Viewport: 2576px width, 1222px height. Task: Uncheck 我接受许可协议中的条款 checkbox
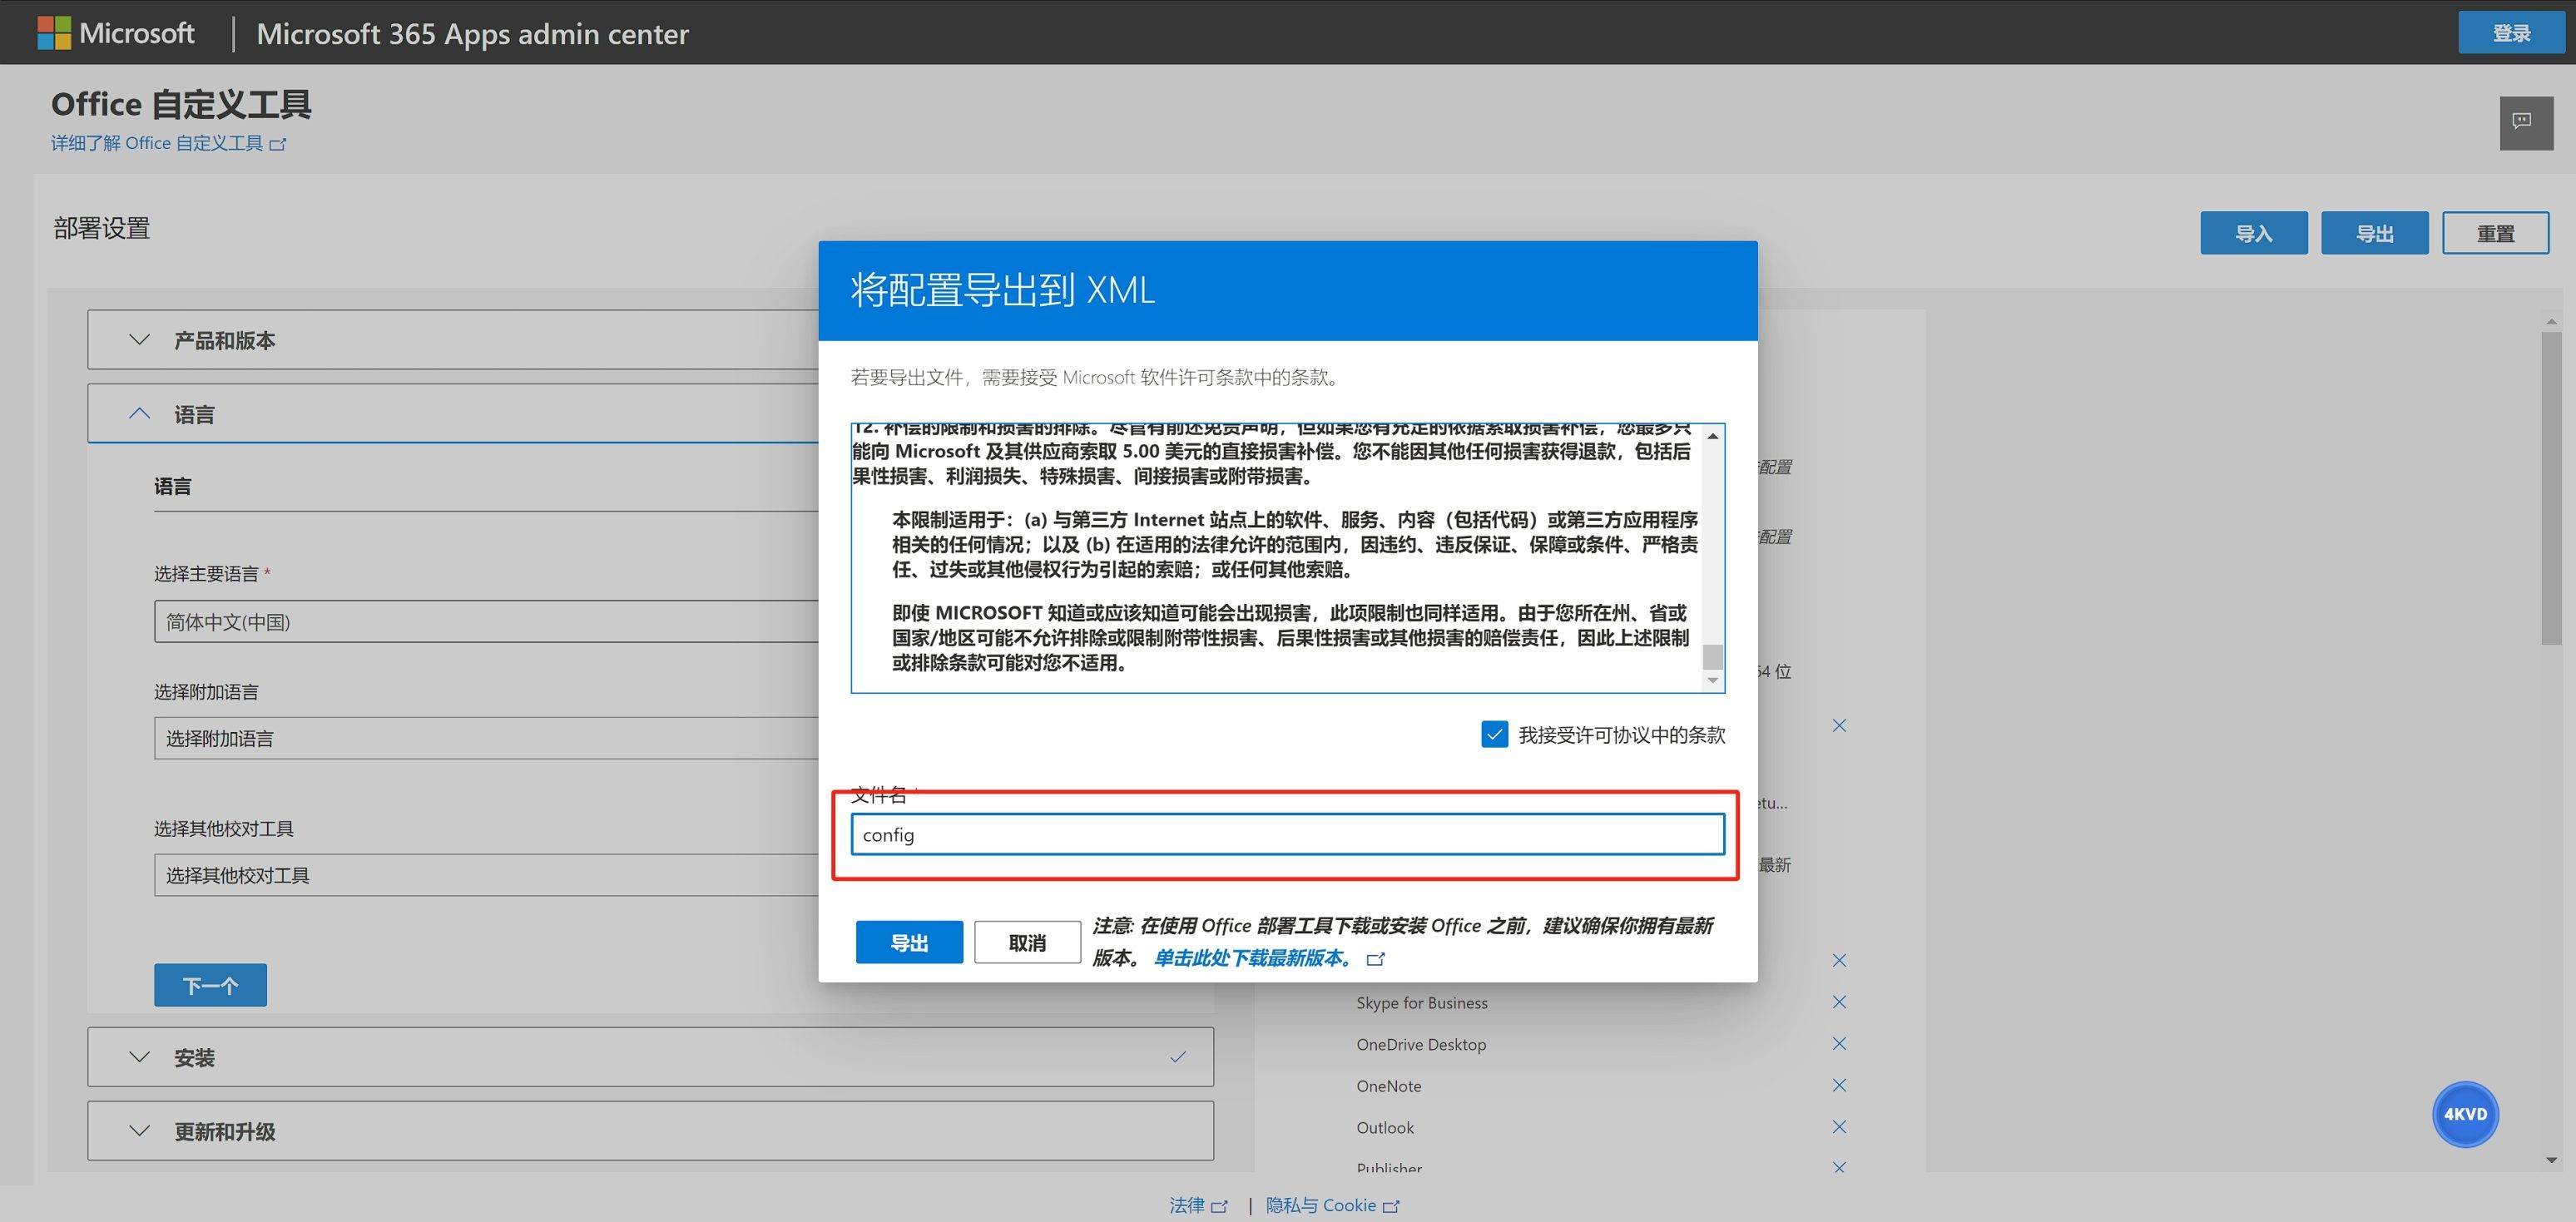(1494, 734)
